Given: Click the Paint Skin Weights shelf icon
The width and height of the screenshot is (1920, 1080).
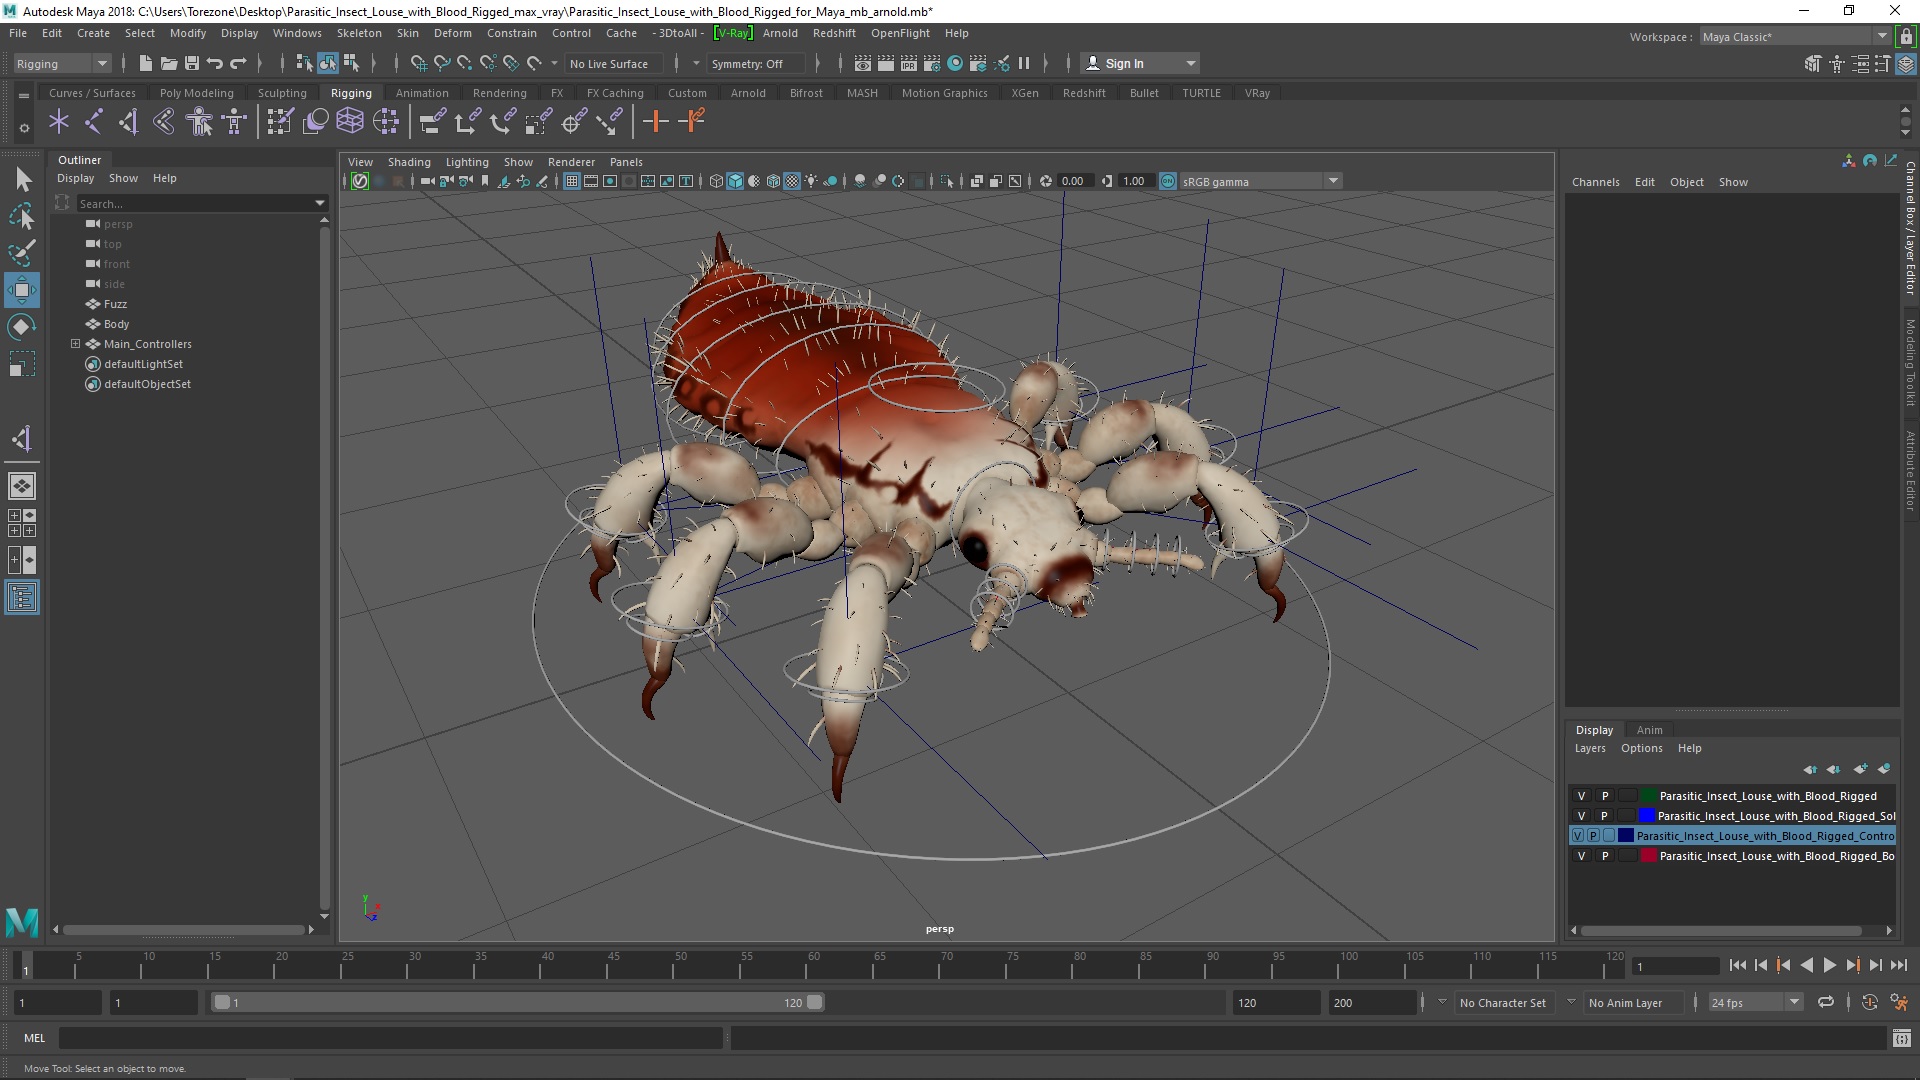Looking at the screenshot, I should click(279, 122).
